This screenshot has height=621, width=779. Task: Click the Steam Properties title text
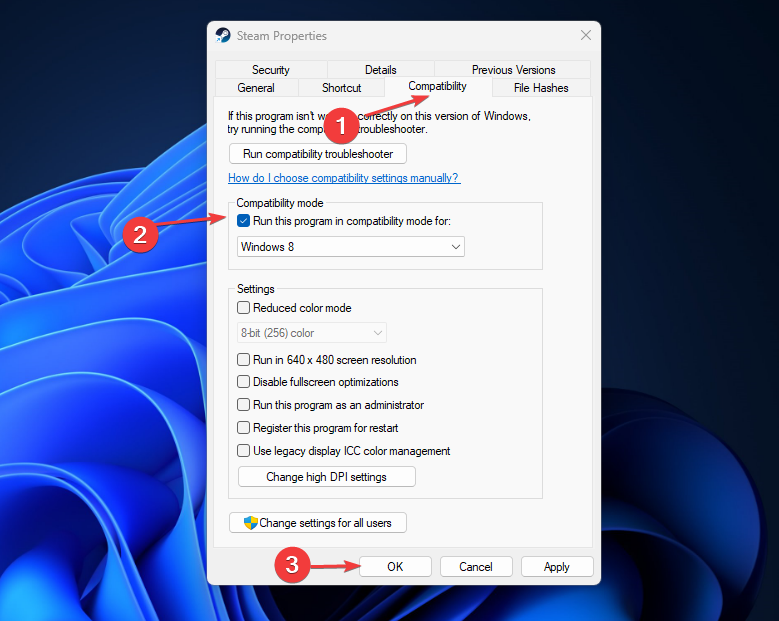pos(282,36)
